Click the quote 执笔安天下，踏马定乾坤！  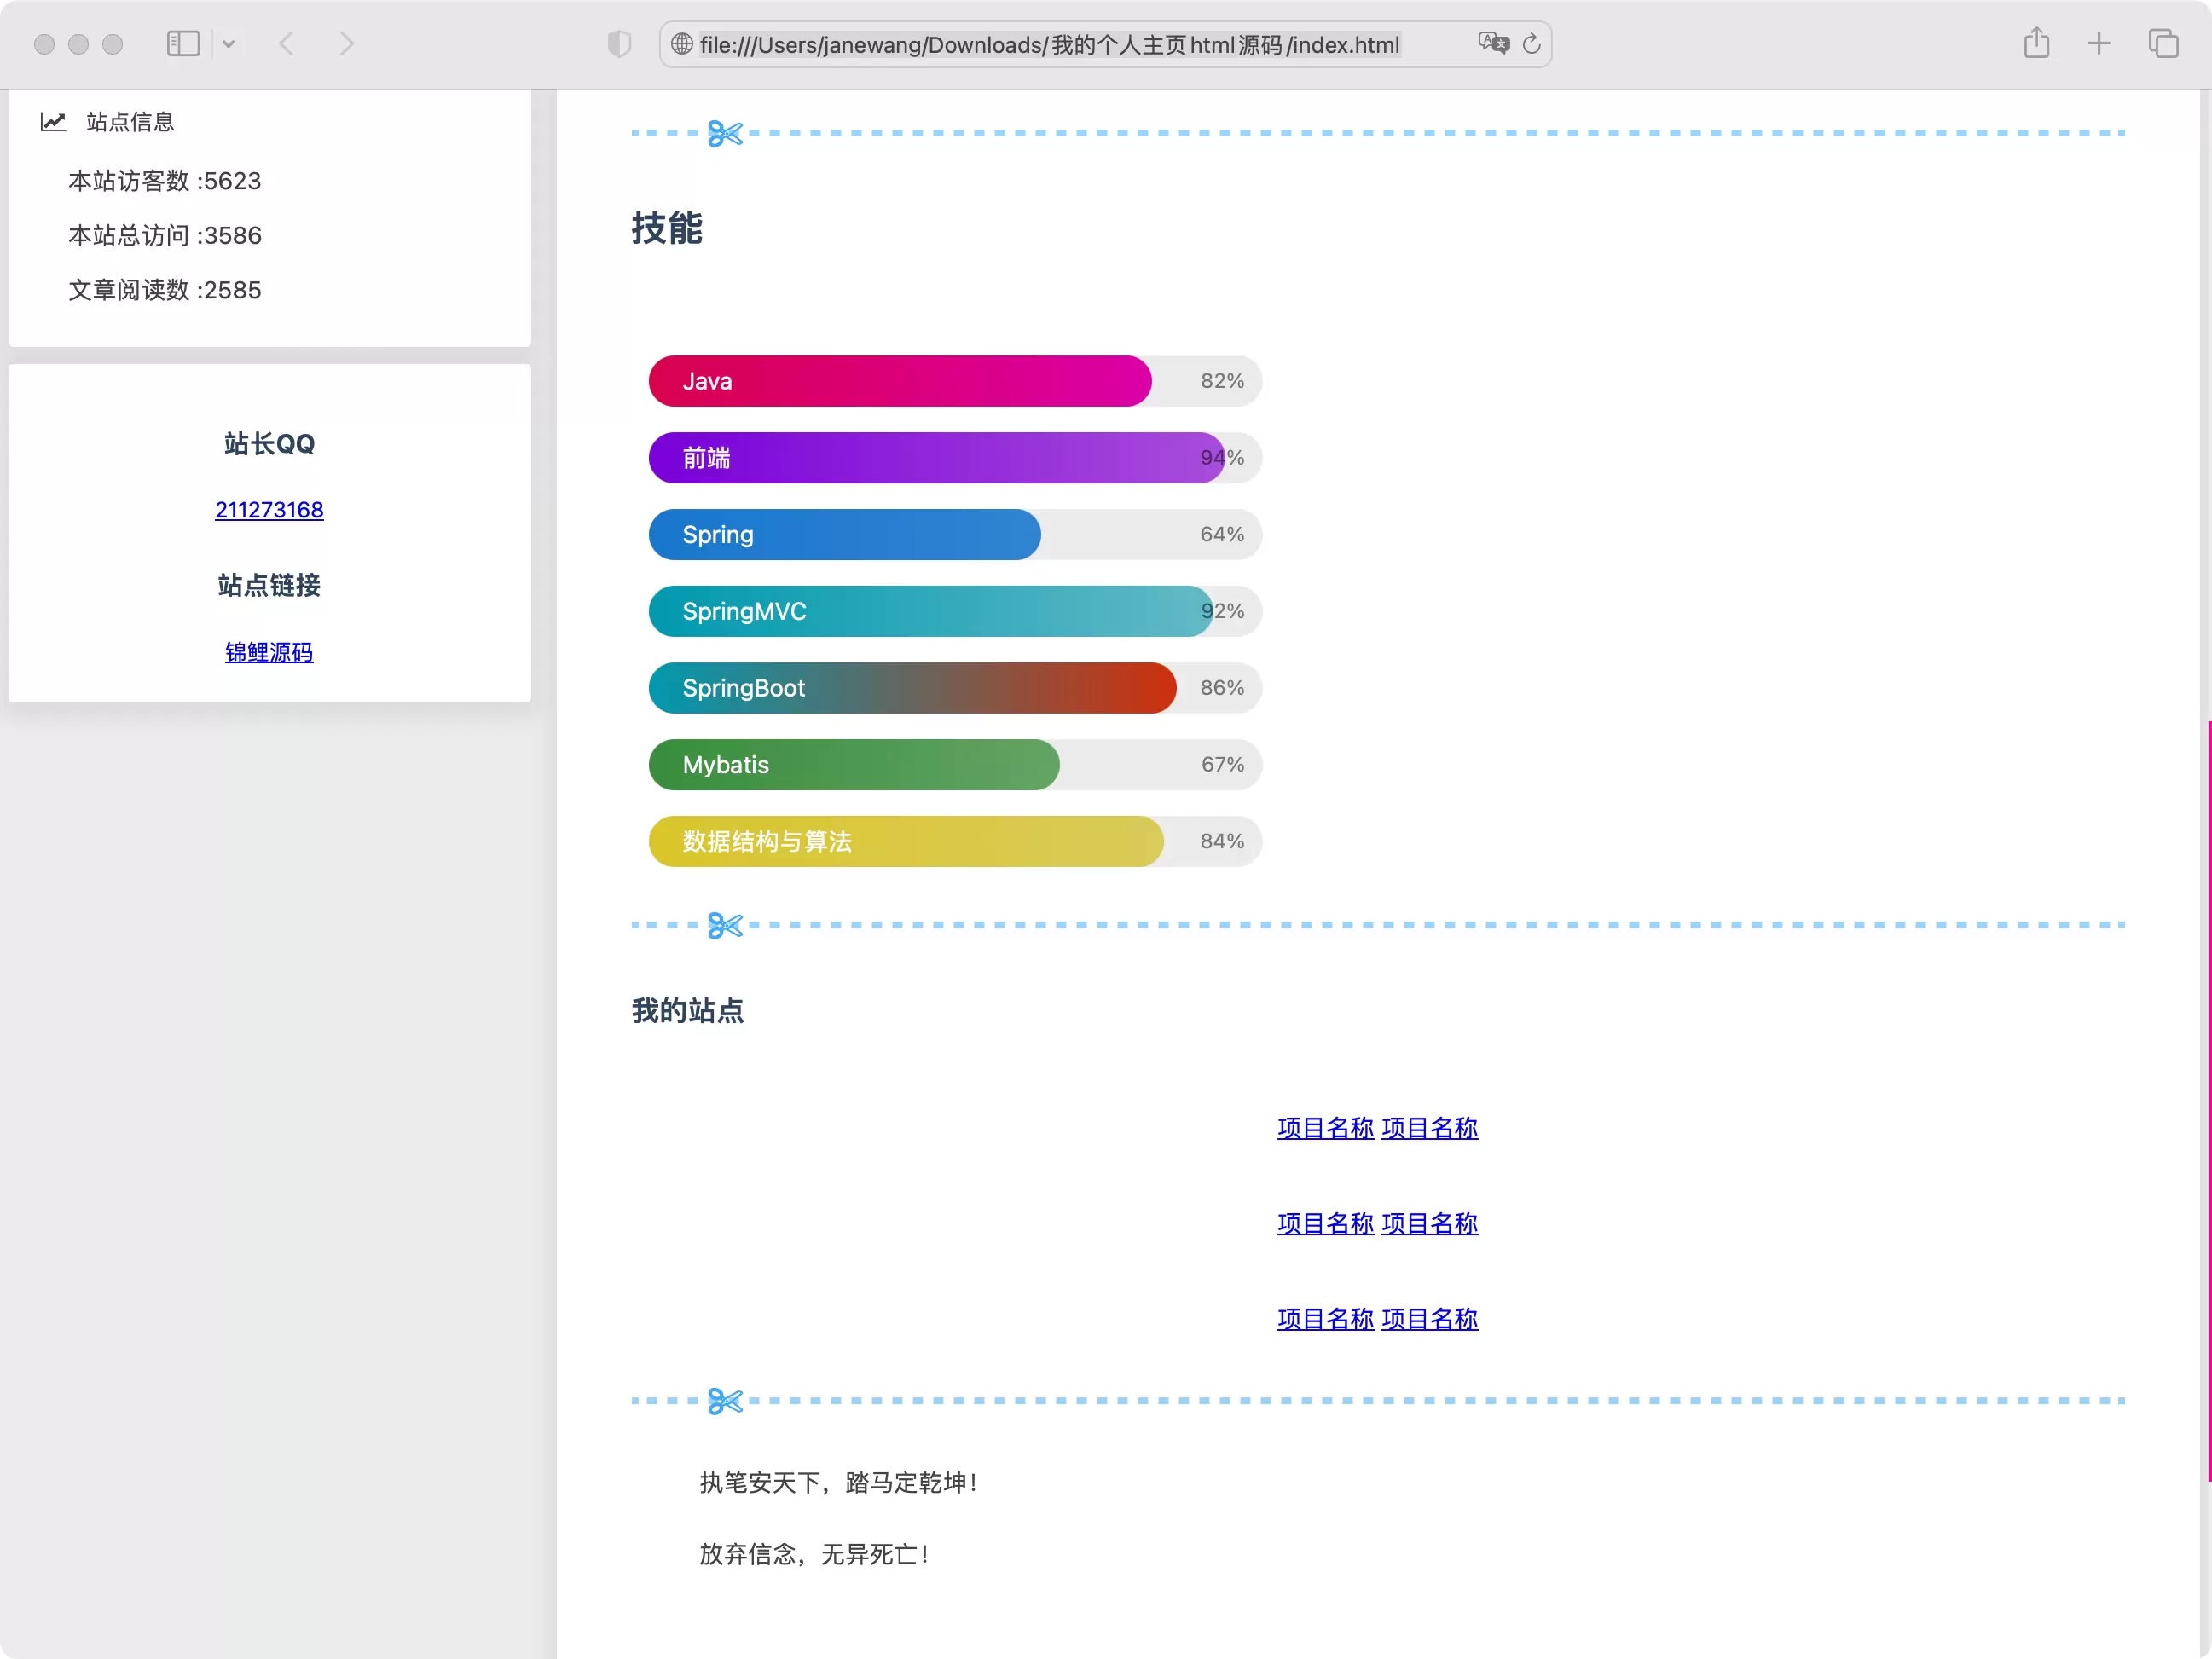pos(840,1483)
